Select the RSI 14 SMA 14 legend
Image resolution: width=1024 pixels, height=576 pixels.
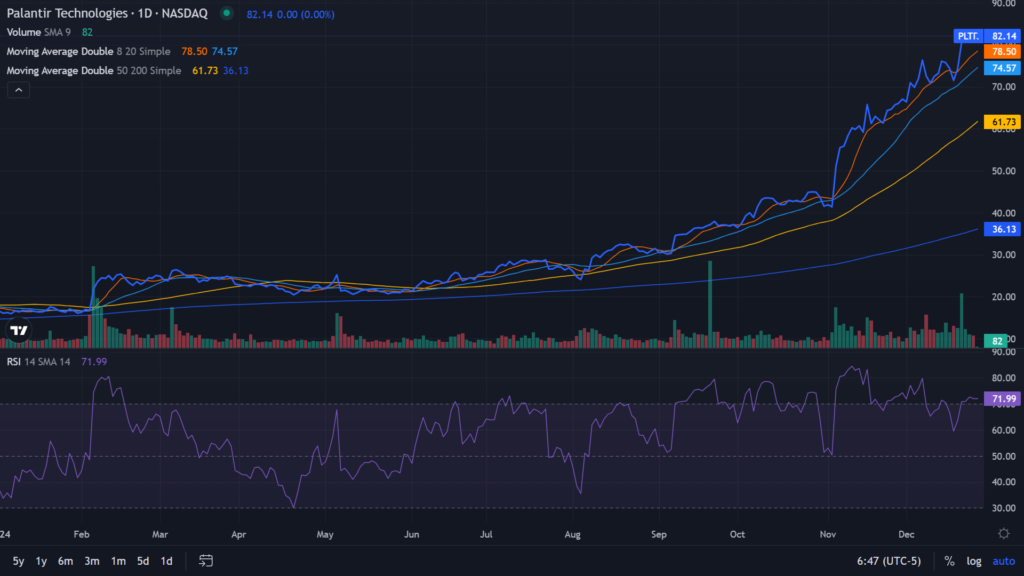(38, 361)
